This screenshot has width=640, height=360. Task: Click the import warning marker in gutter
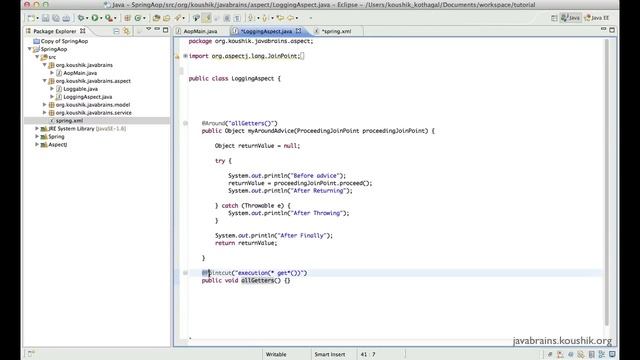pyautogui.click(x=178, y=56)
